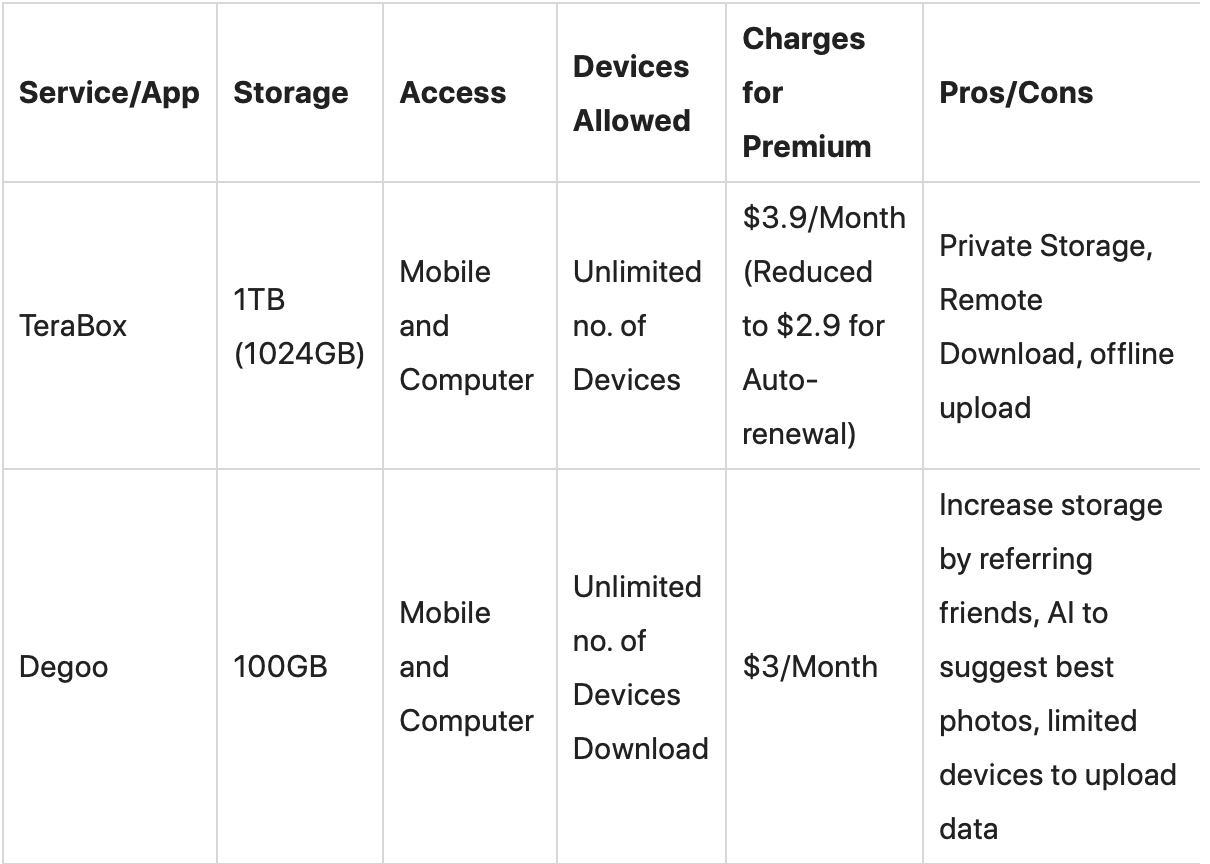Select the Private Storage, Remote Download cell
Image resolution: width=1210 pixels, height=864 pixels.
coord(1056,326)
